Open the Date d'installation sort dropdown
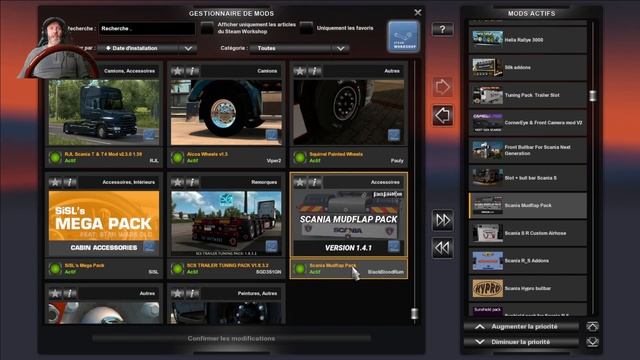 click(147, 48)
